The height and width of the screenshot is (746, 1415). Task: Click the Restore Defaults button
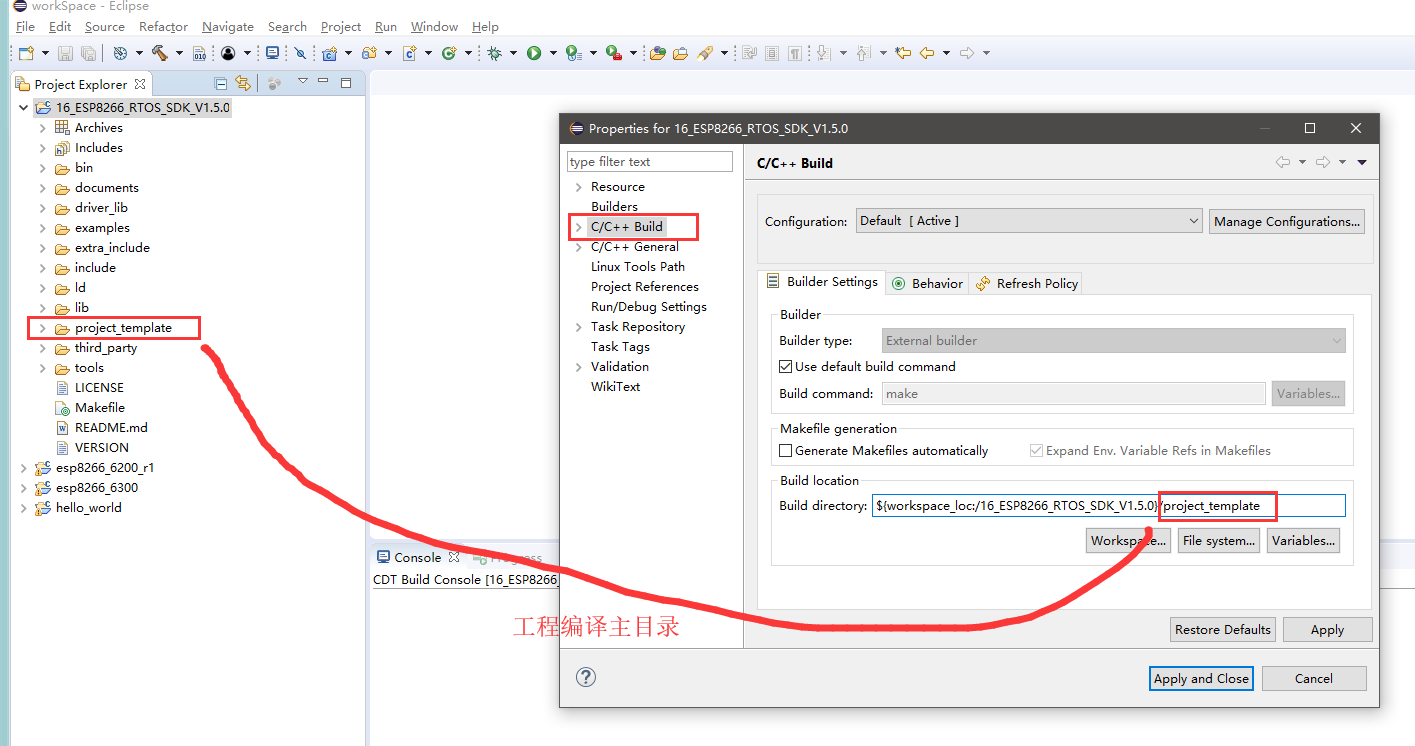click(x=1223, y=630)
